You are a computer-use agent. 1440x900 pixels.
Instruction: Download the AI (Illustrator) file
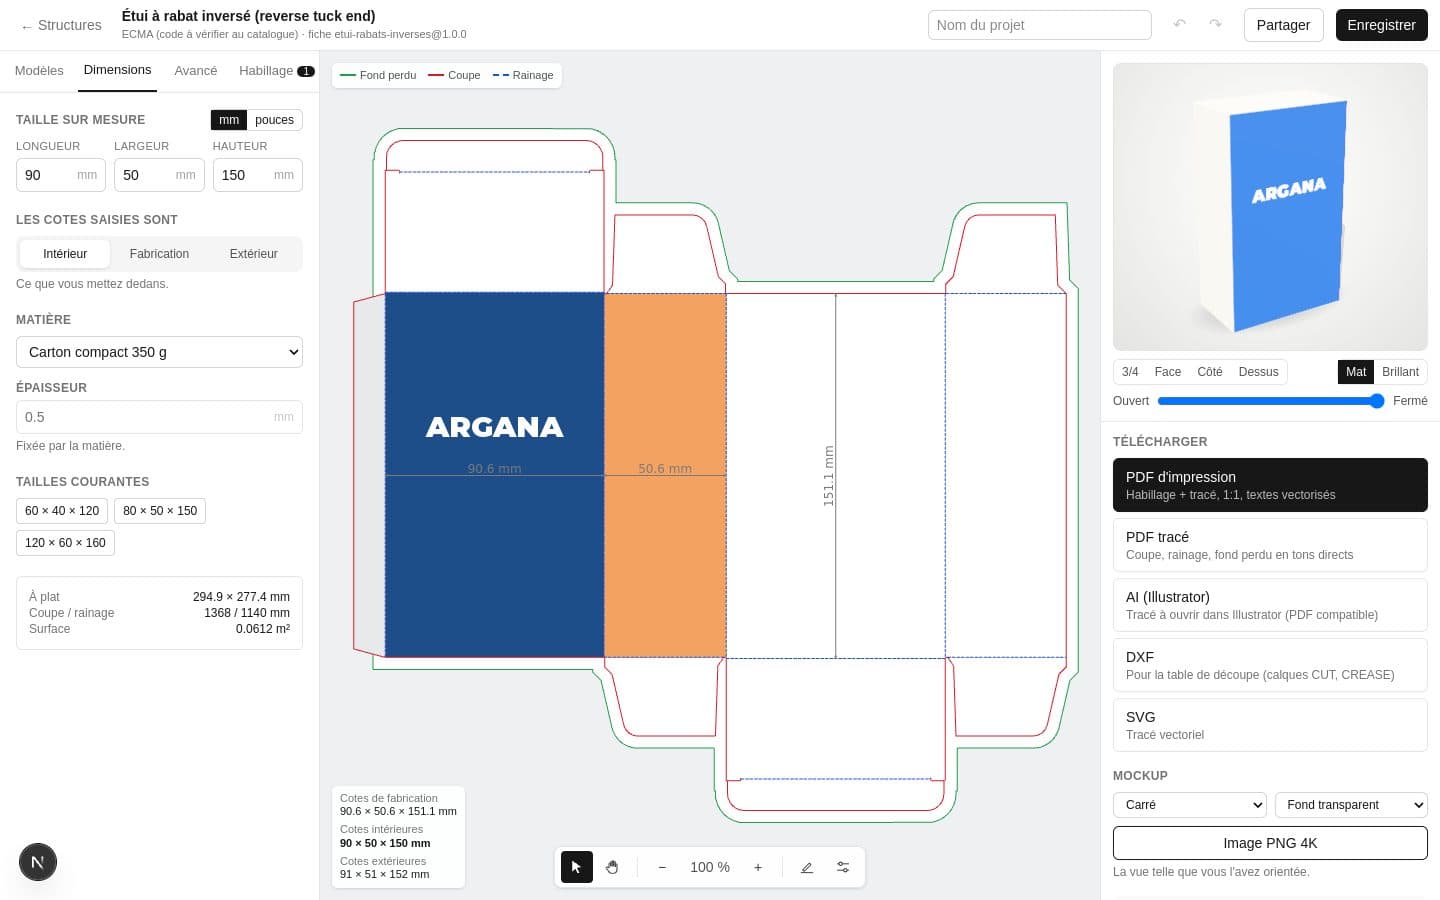click(1270, 605)
